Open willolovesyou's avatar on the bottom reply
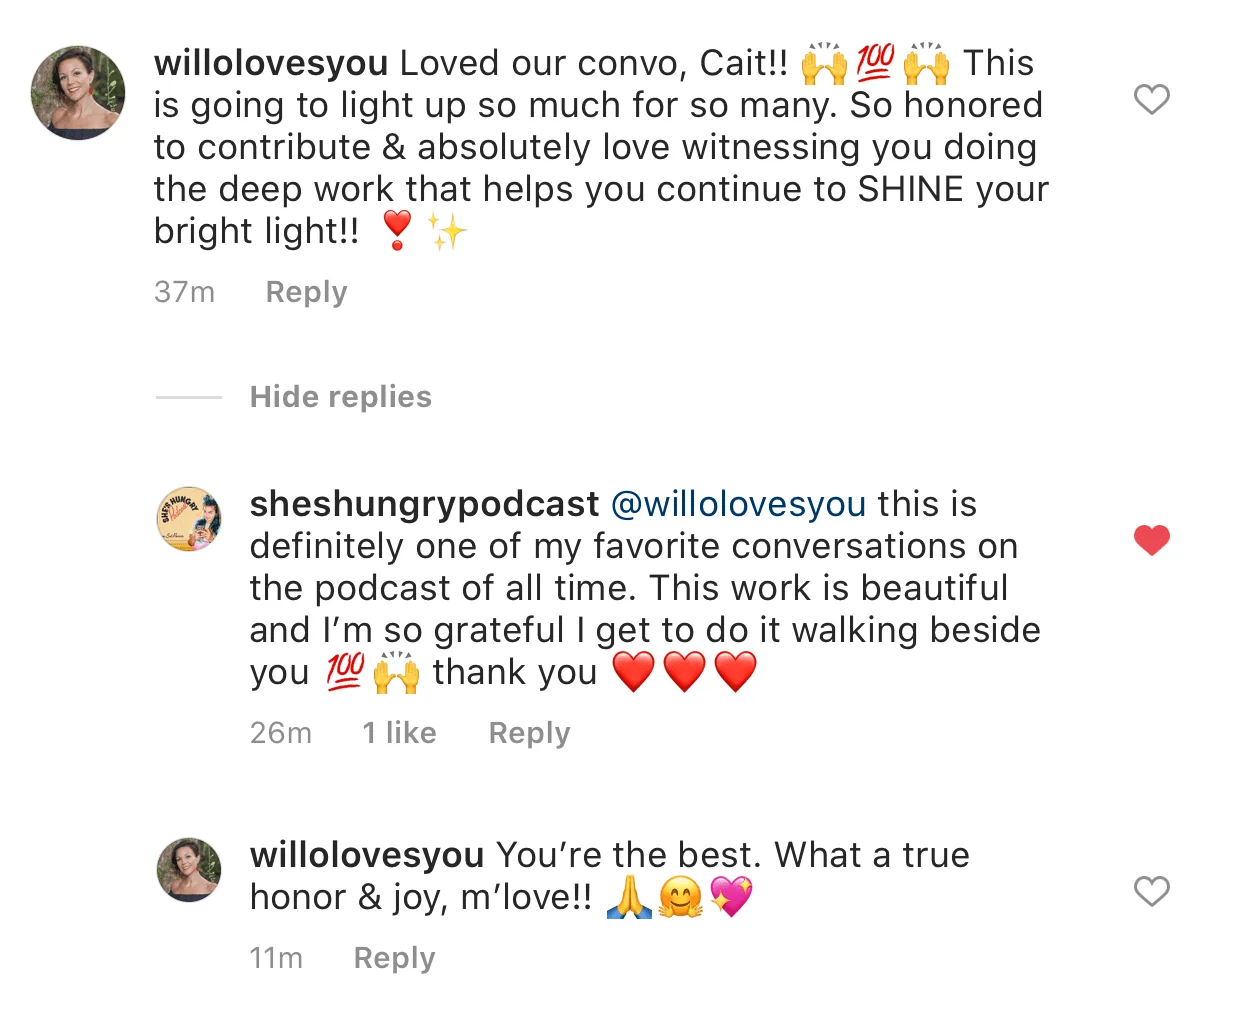This screenshot has height=1011, width=1236. [x=189, y=870]
